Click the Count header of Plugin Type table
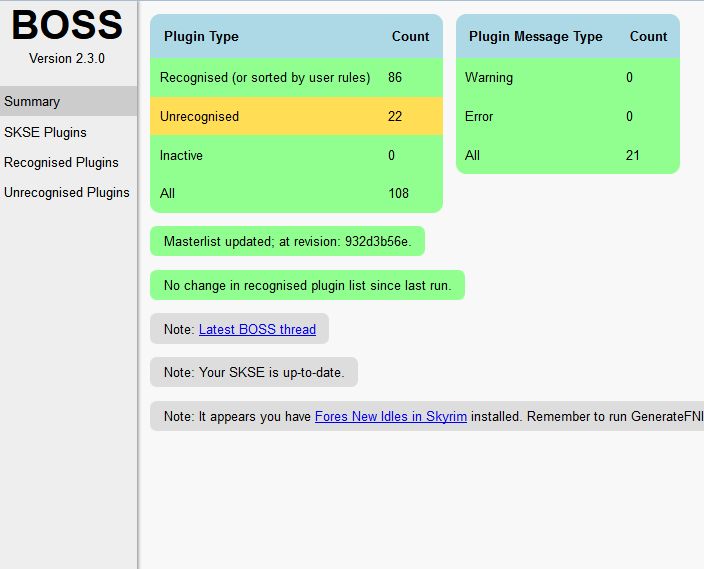Screen dimensions: 704x569 (x=410, y=36)
